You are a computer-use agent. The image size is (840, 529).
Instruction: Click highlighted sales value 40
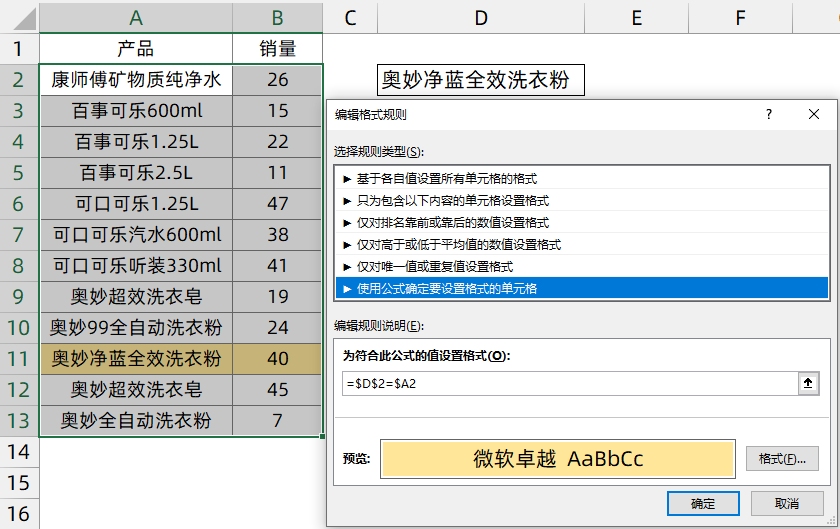(x=278, y=359)
